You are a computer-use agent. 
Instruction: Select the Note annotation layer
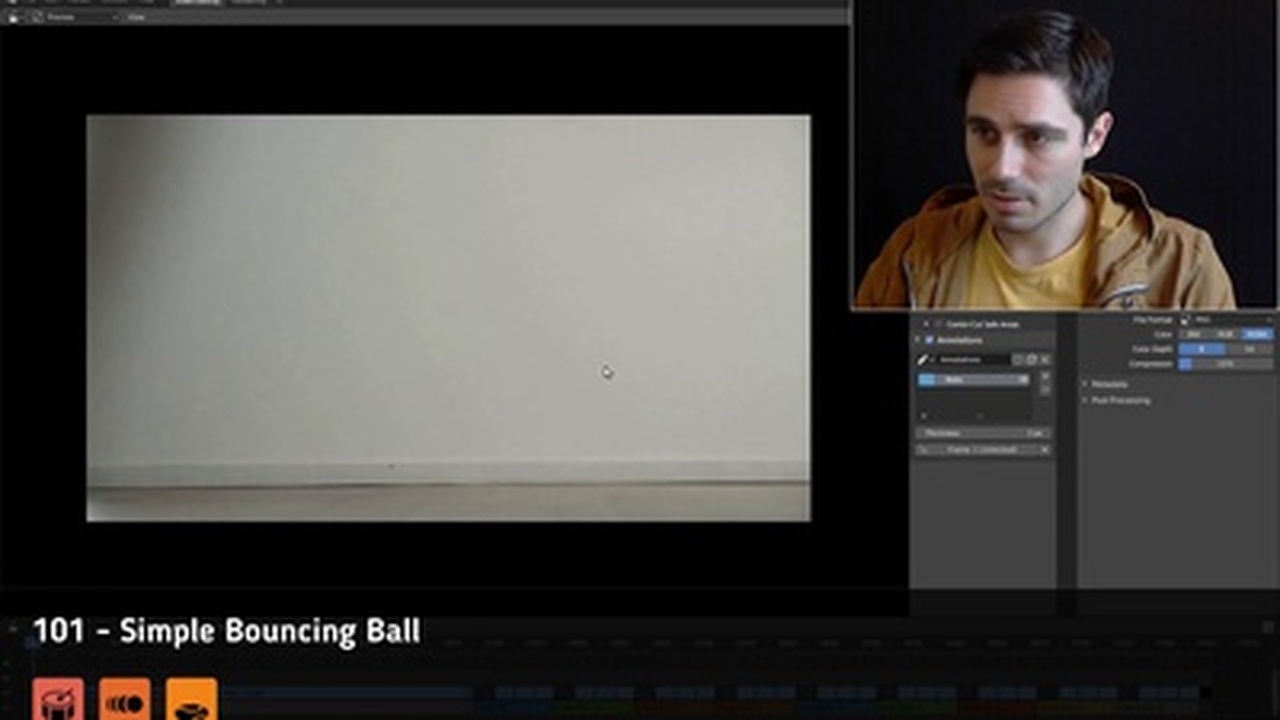973,380
